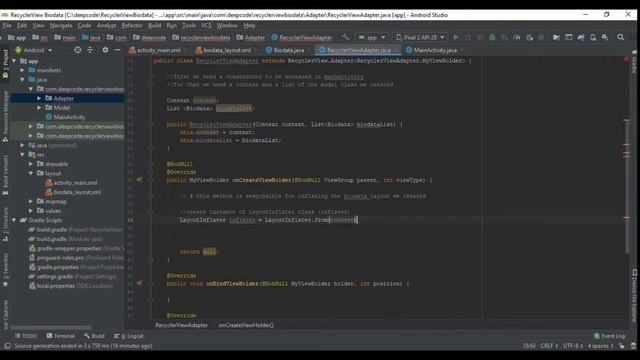Screen dimensions: 640x360
Task: Click Scroll from Source target icon
Action: pos(78,50)
